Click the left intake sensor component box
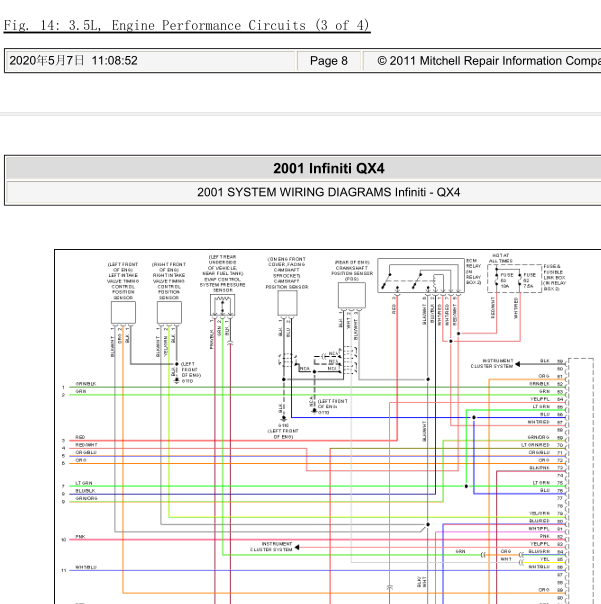 [123, 312]
